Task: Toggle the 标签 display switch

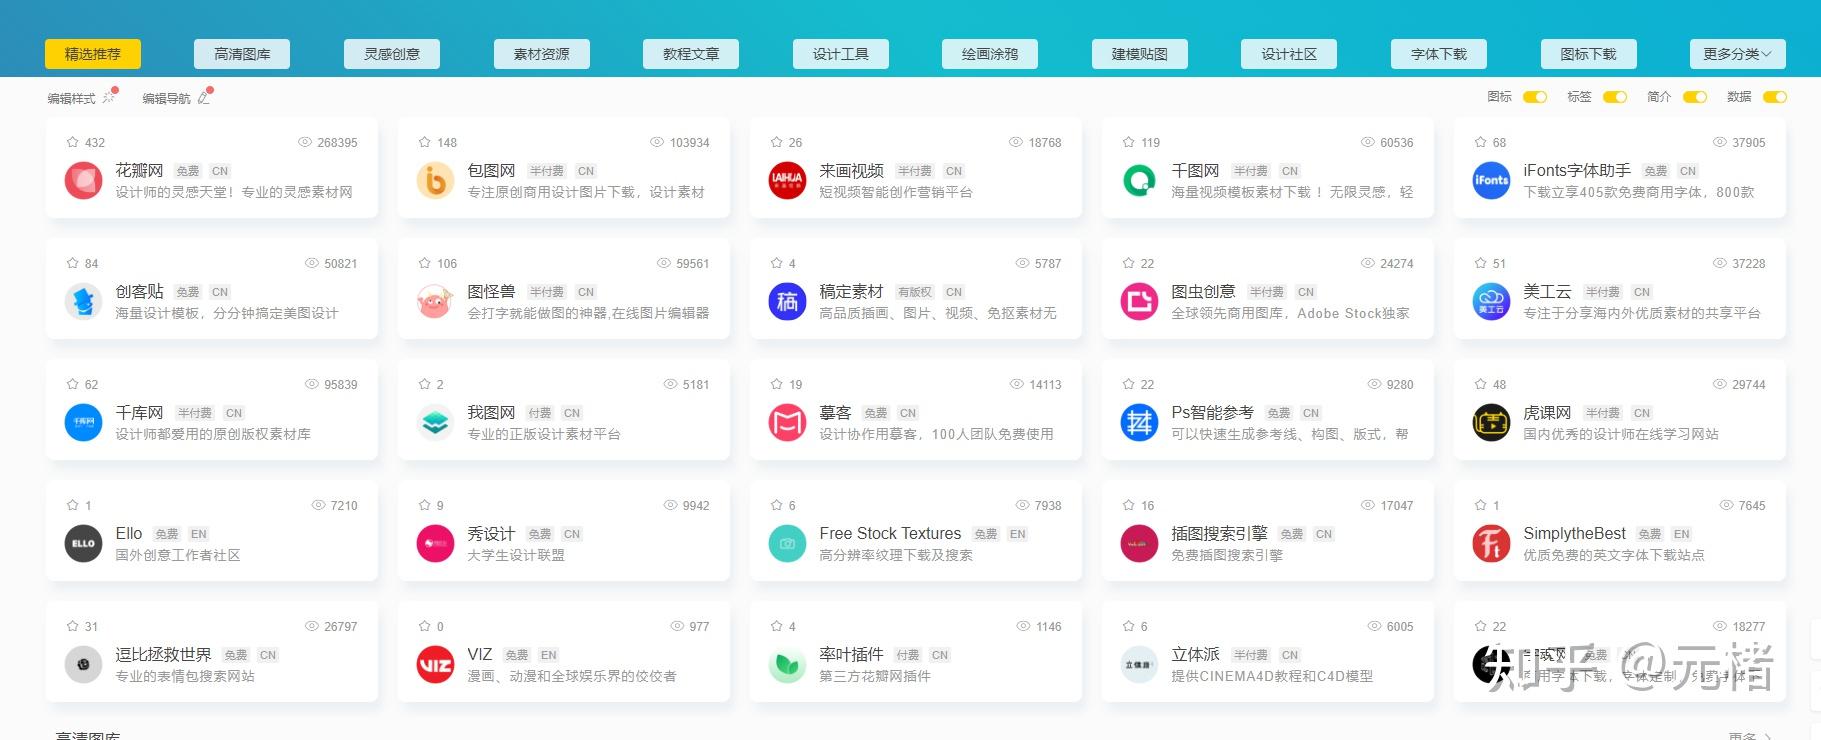Action: click(x=1615, y=97)
